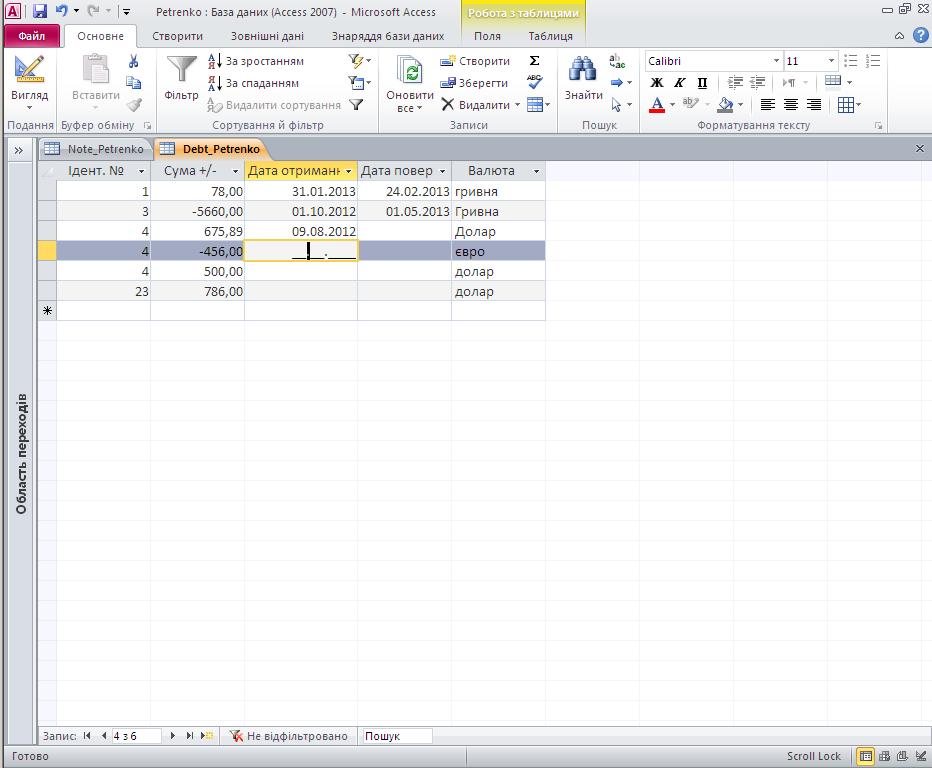This screenshot has width=932, height=768.
Task: Run the spelling check (ABC) icon
Action: pos(534,82)
